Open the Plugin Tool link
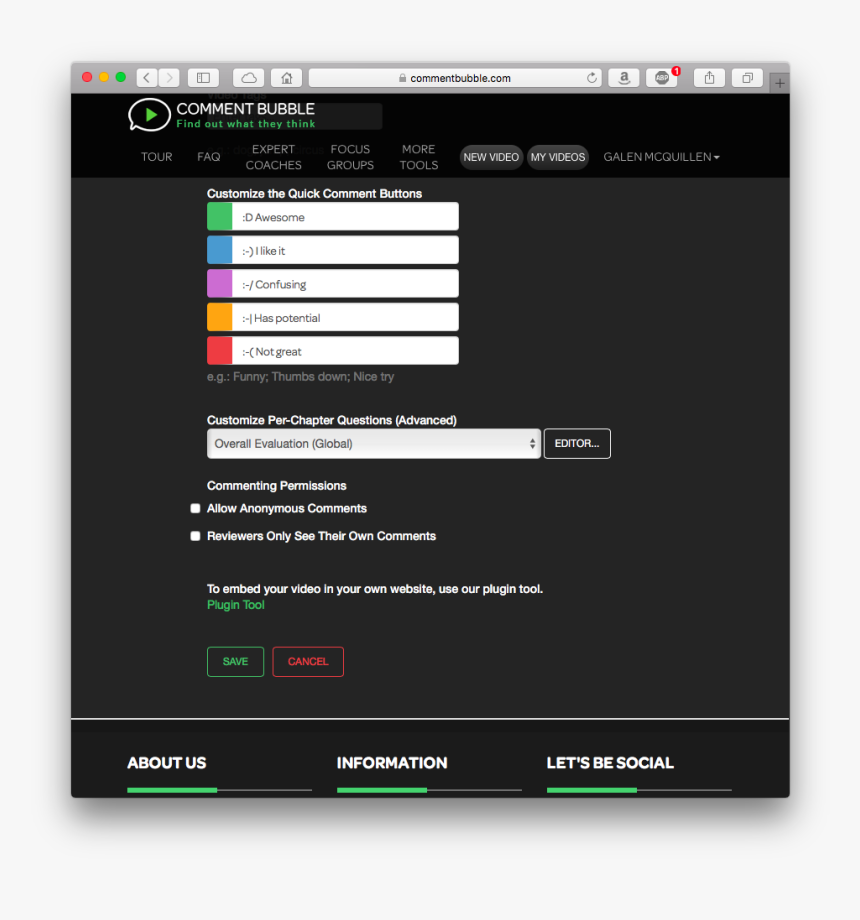Image resolution: width=860 pixels, height=920 pixels. coord(236,605)
